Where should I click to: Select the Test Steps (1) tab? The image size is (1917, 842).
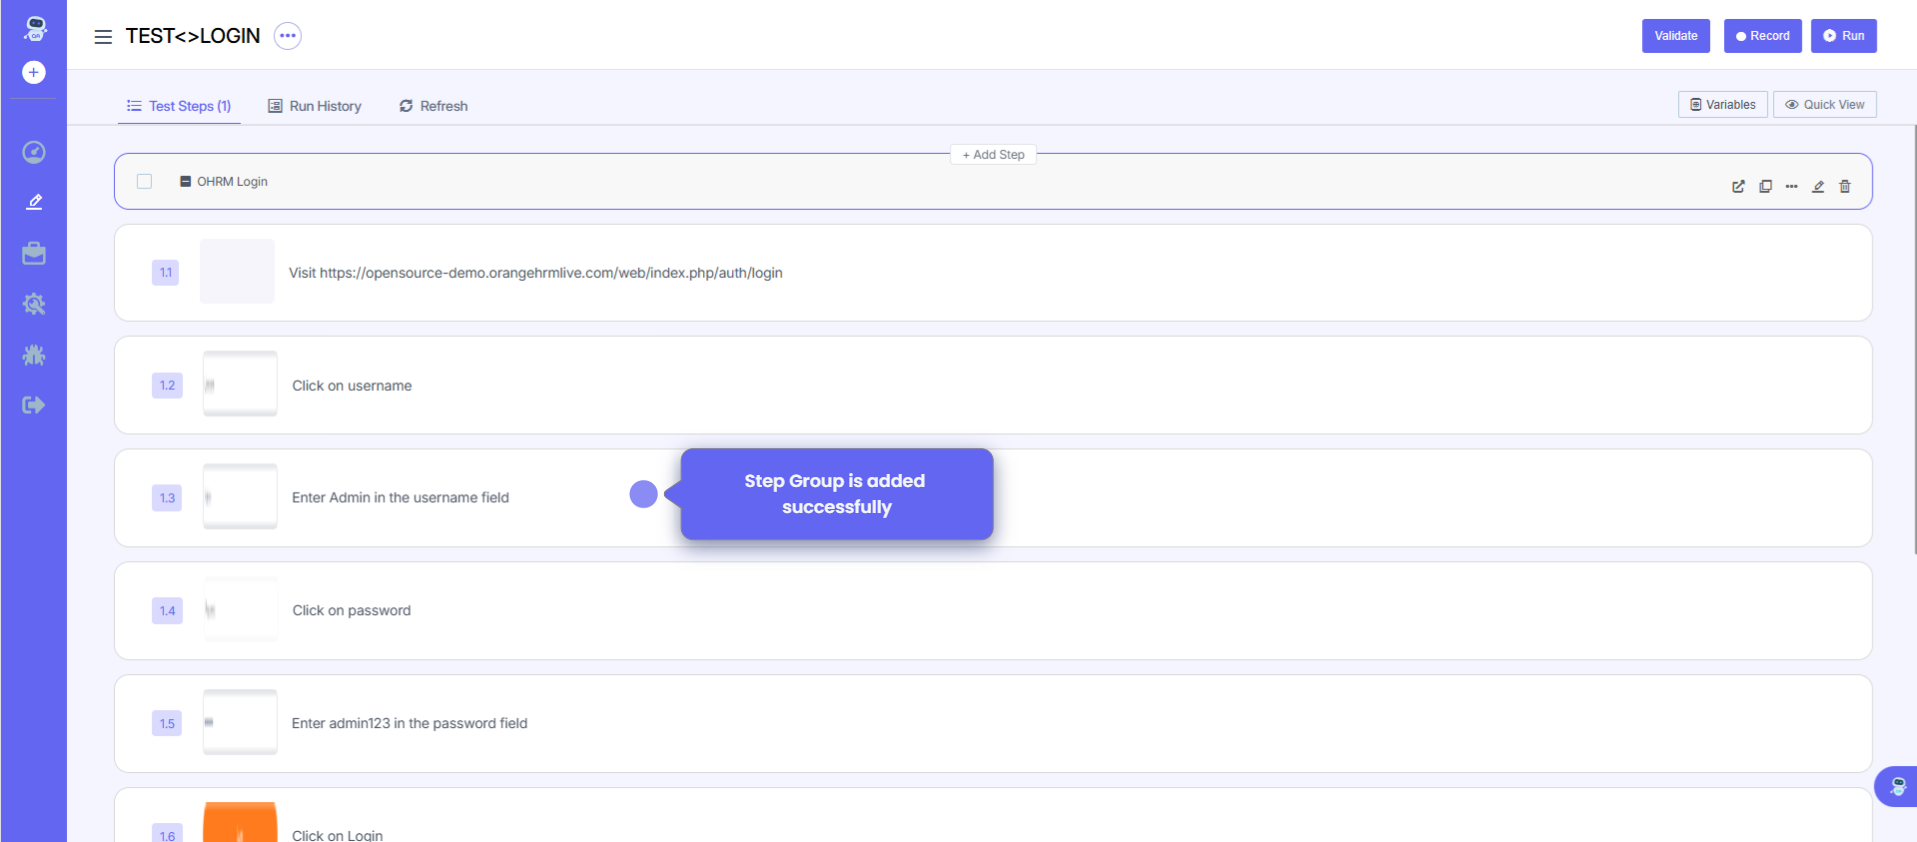179,106
